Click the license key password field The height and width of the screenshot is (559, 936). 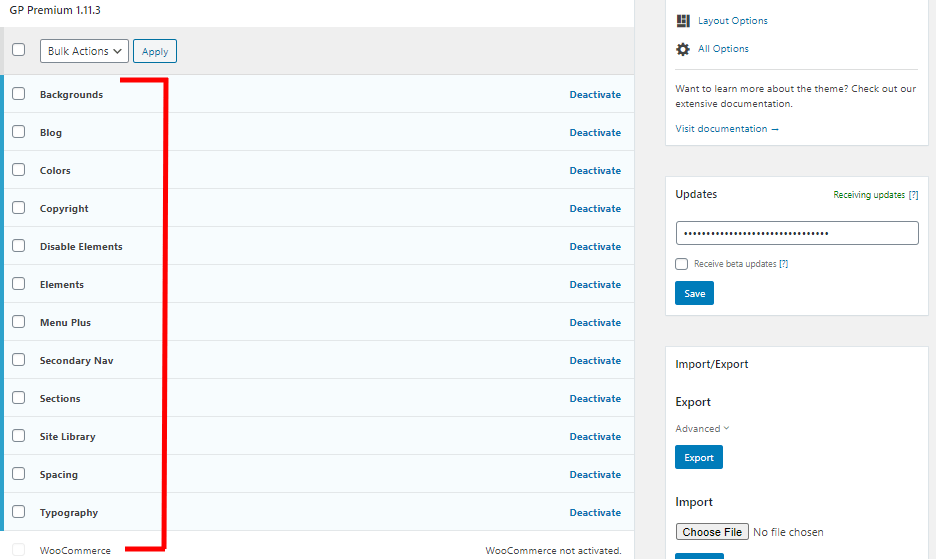pyautogui.click(x=797, y=233)
